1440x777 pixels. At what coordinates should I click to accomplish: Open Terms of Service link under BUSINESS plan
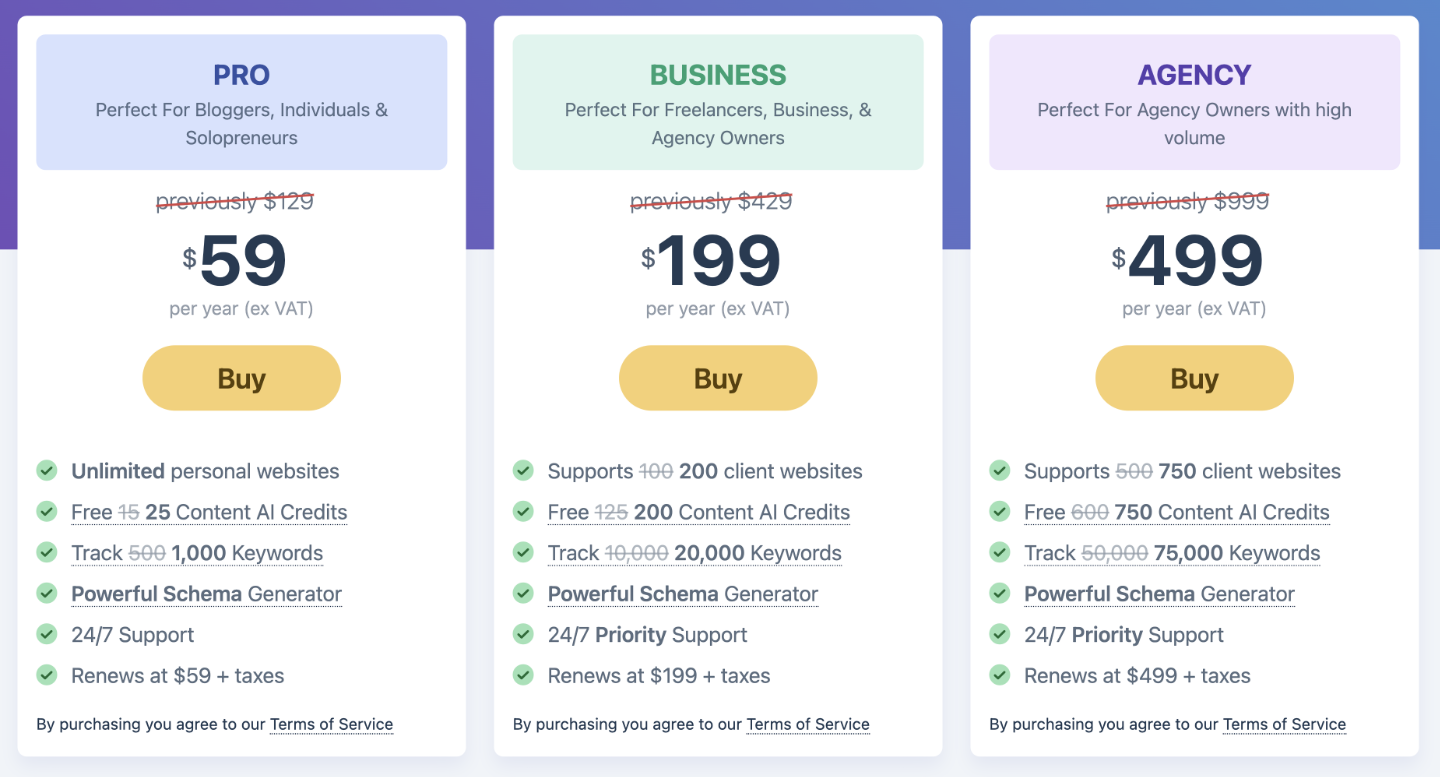click(x=808, y=724)
